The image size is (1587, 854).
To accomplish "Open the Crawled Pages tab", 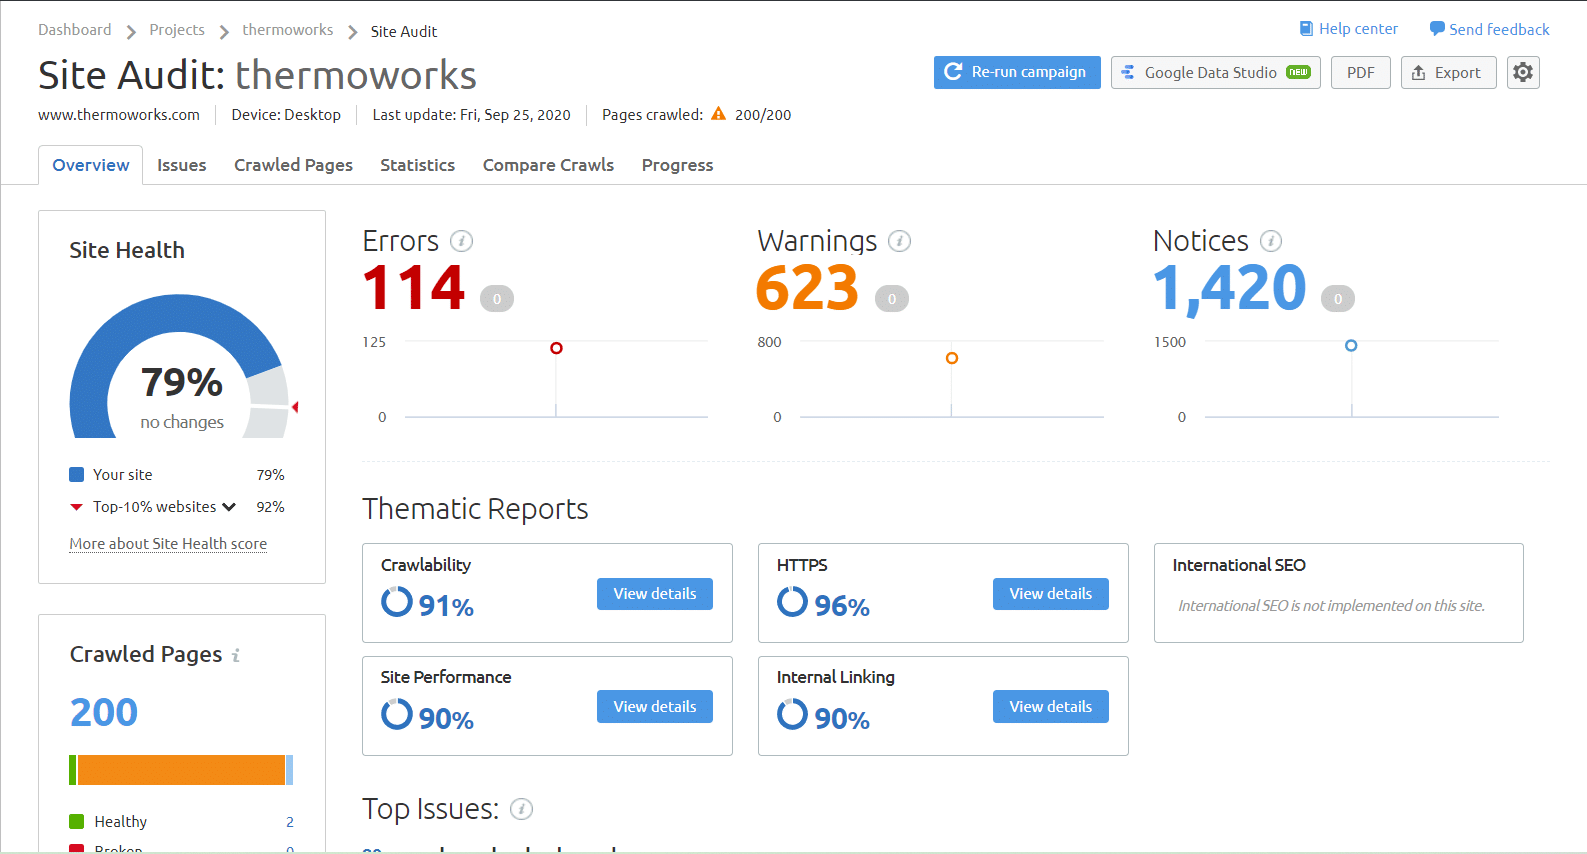I will (x=293, y=165).
